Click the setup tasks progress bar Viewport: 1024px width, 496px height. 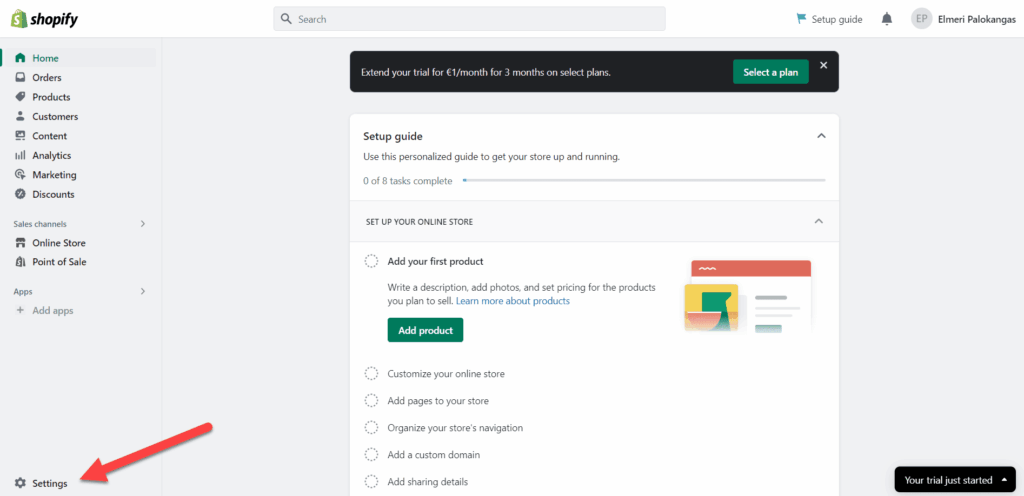(x=643, y=180)
